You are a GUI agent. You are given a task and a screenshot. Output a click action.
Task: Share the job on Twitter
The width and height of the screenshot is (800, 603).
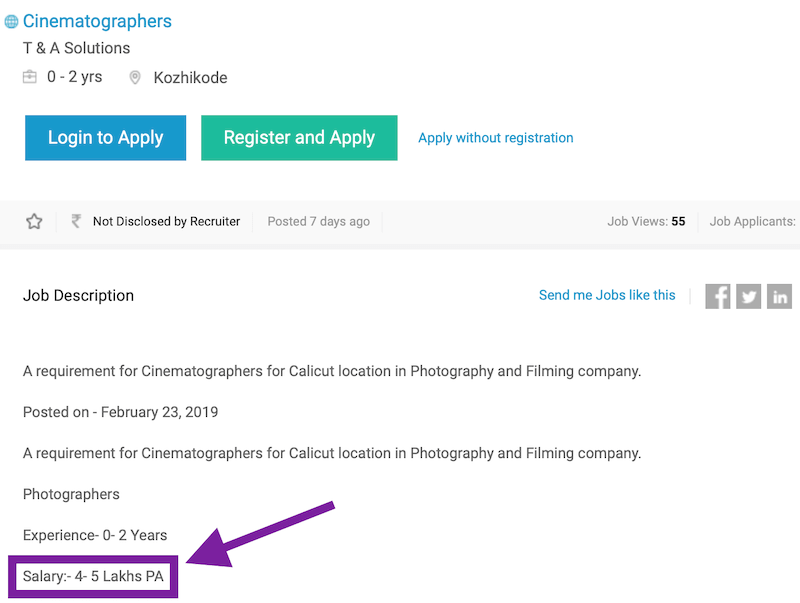coord(749,296)
